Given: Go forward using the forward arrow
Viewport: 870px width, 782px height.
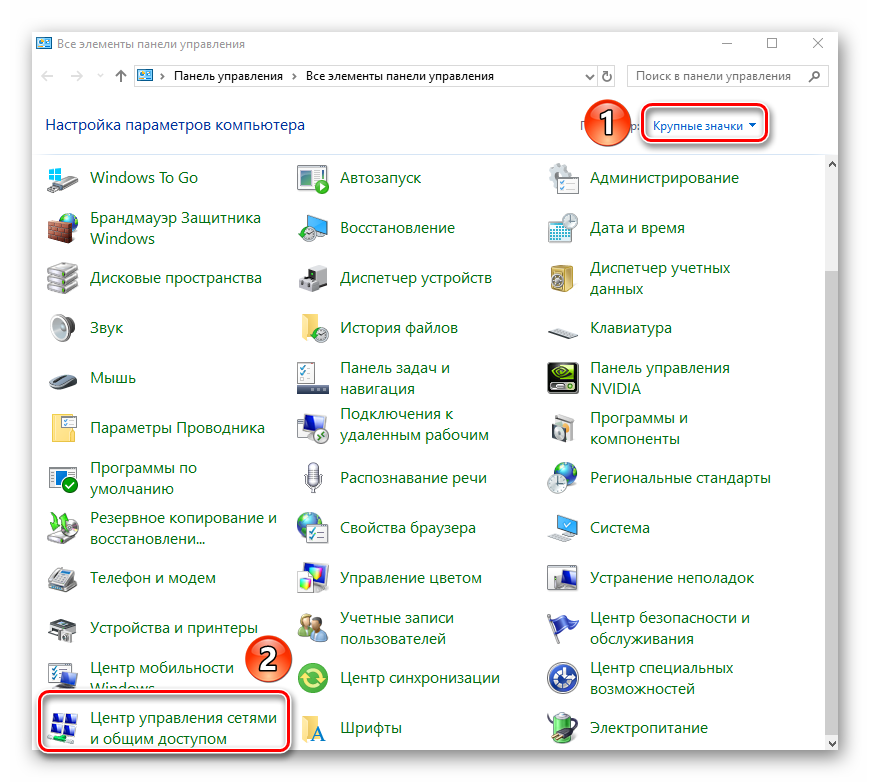Looking at the screenshot, I should [77, 76].
